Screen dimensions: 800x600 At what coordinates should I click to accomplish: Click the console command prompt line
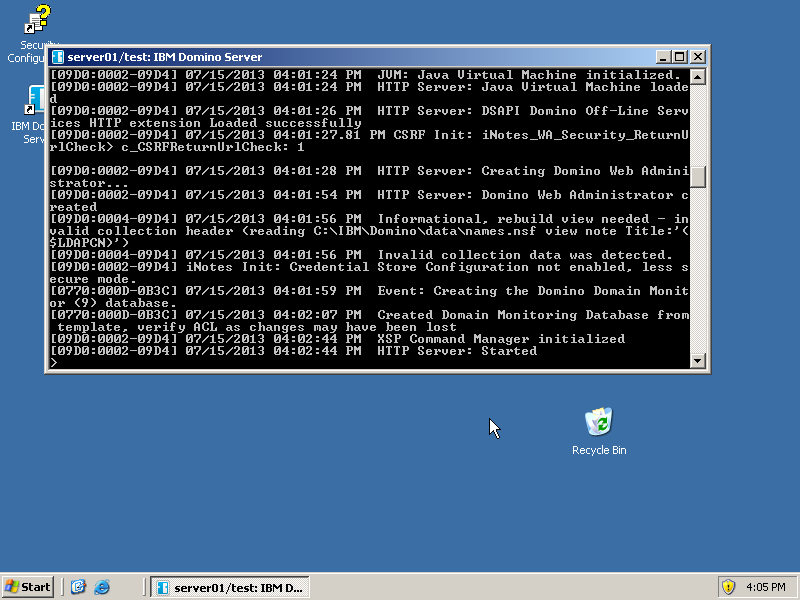point(369,362)
